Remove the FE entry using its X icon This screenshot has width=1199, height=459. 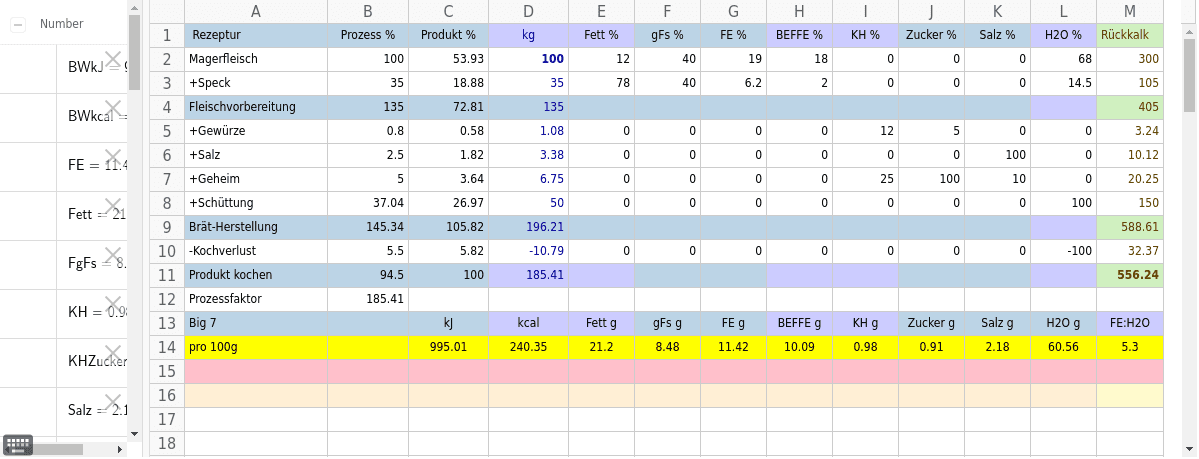113,156
